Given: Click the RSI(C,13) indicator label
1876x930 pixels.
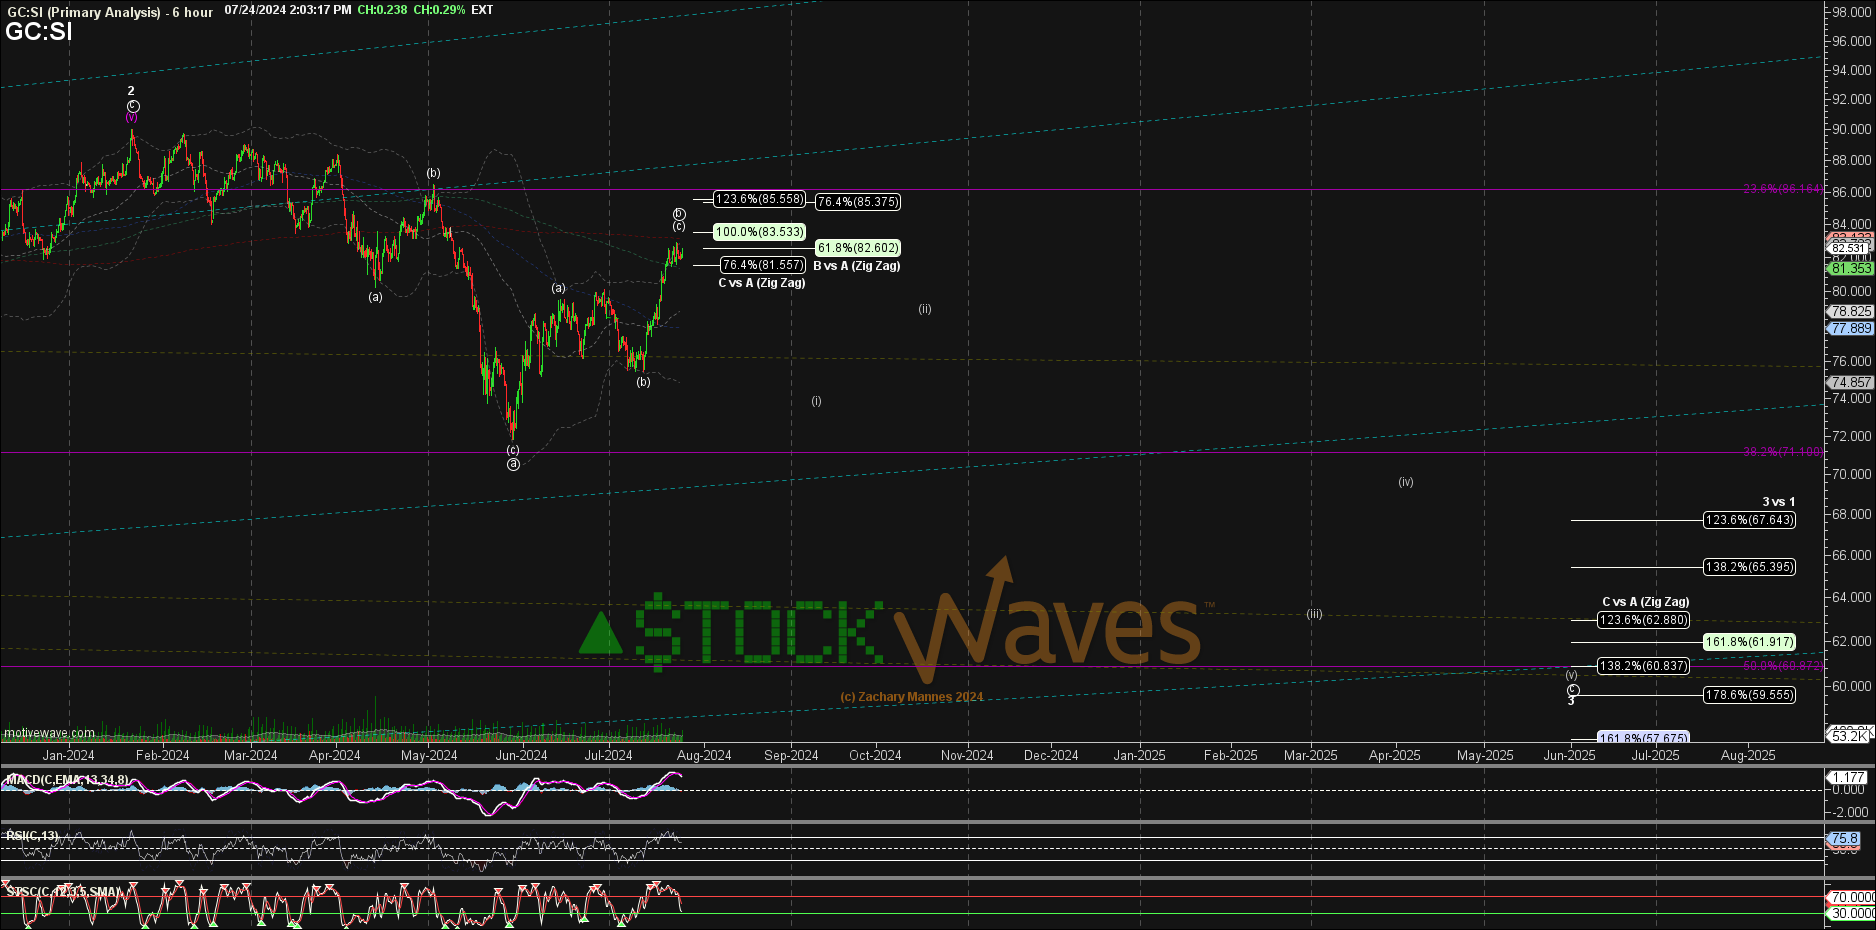Looking at the screenshot, I should 32,836.
